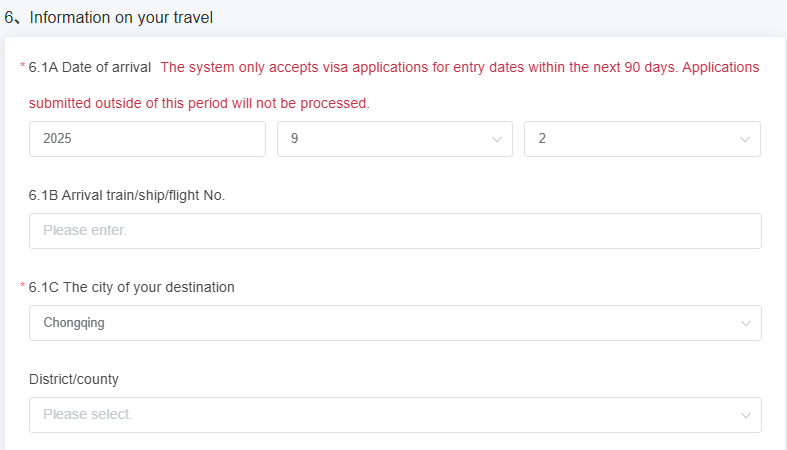
Task: Click the red asterisk before 6.1C
Action: point(22,288)
